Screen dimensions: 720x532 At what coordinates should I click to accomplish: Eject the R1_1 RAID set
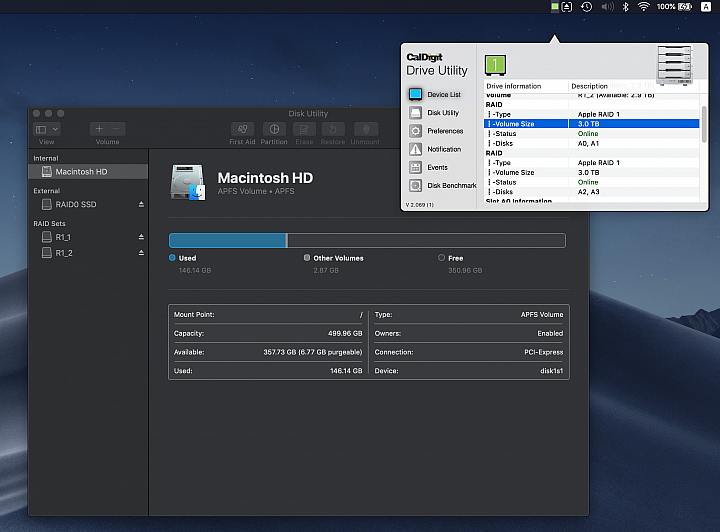[141, 237]
